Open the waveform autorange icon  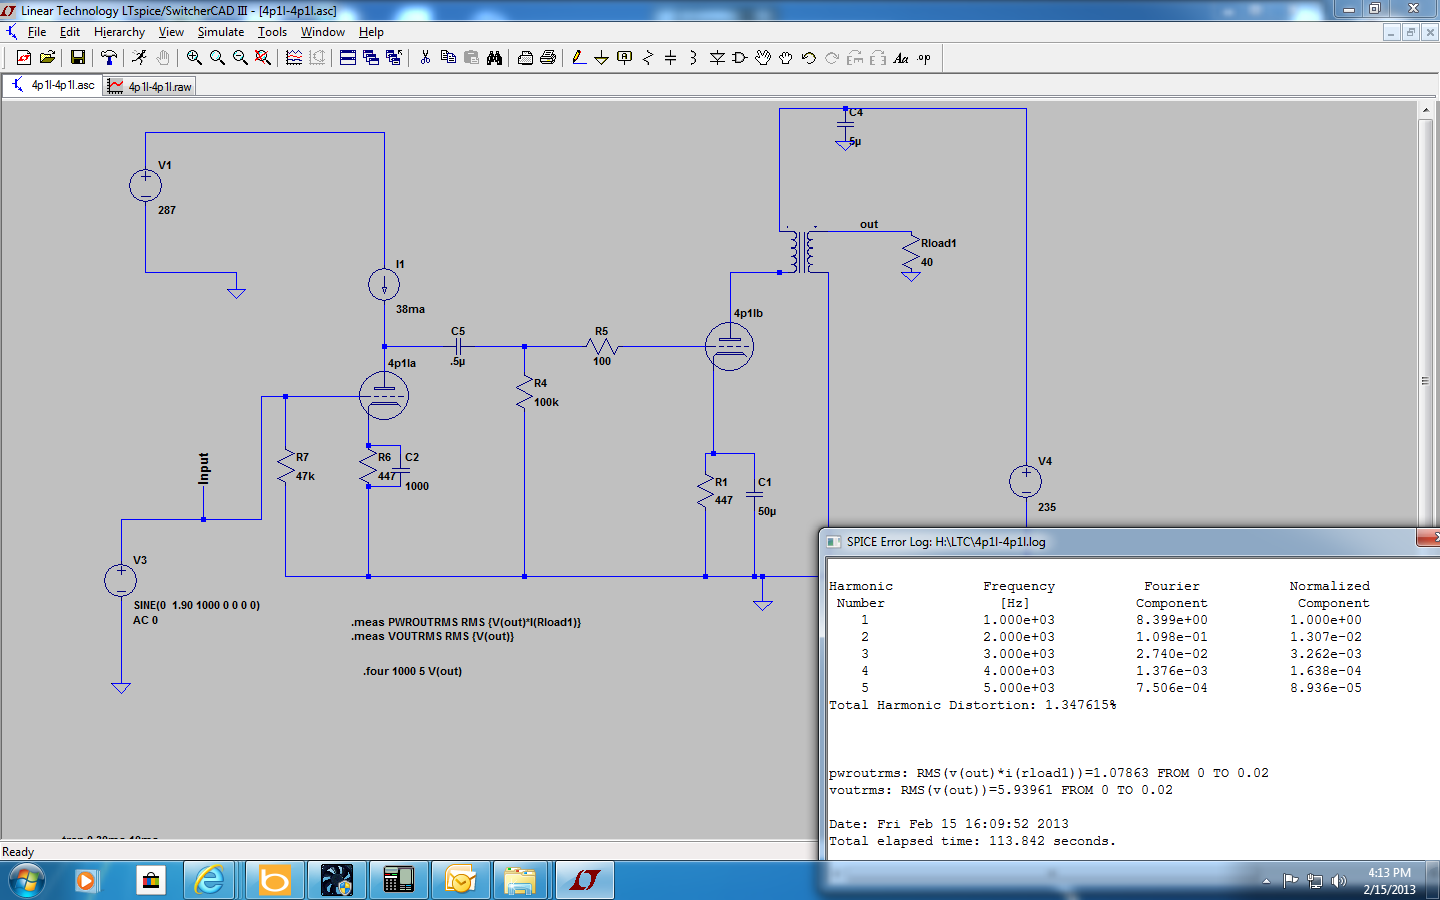[x=294, y=58]
